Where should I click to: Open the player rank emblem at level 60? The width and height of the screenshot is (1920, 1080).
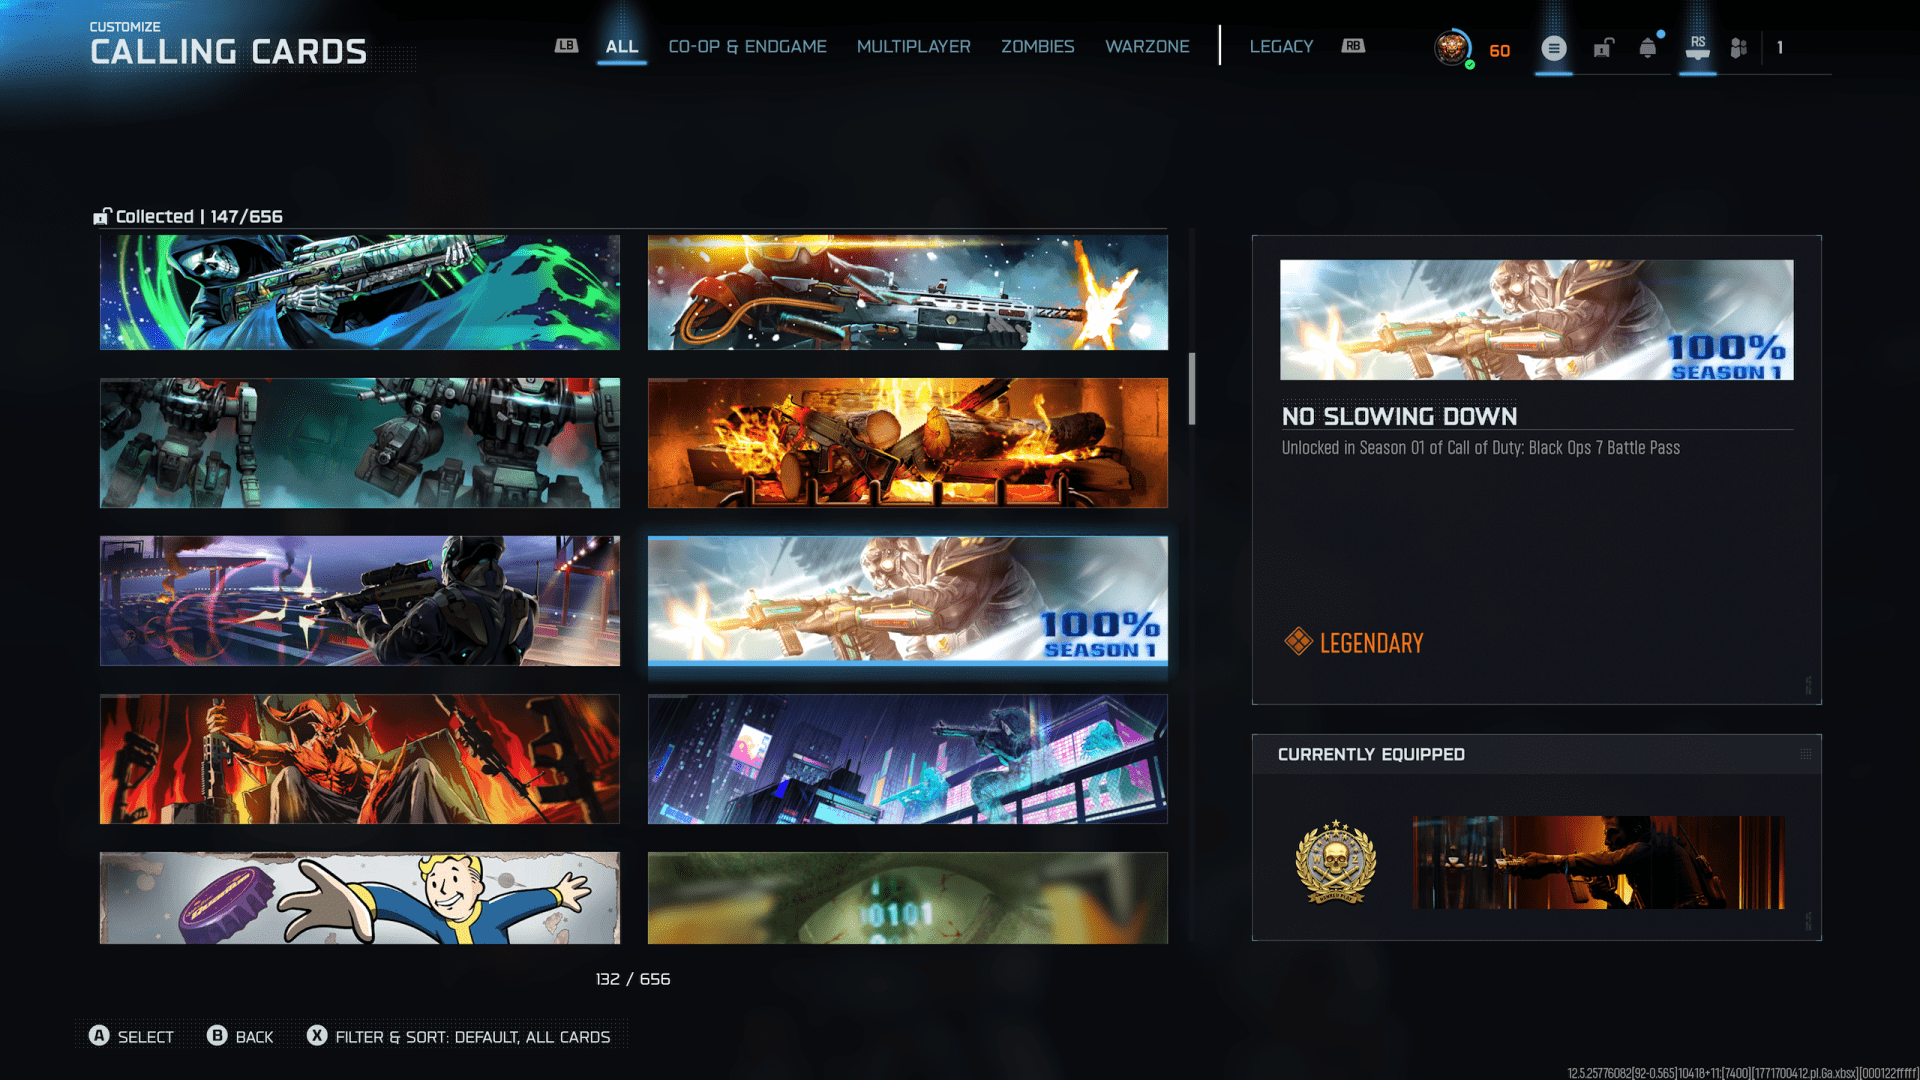pos(1452,48)
